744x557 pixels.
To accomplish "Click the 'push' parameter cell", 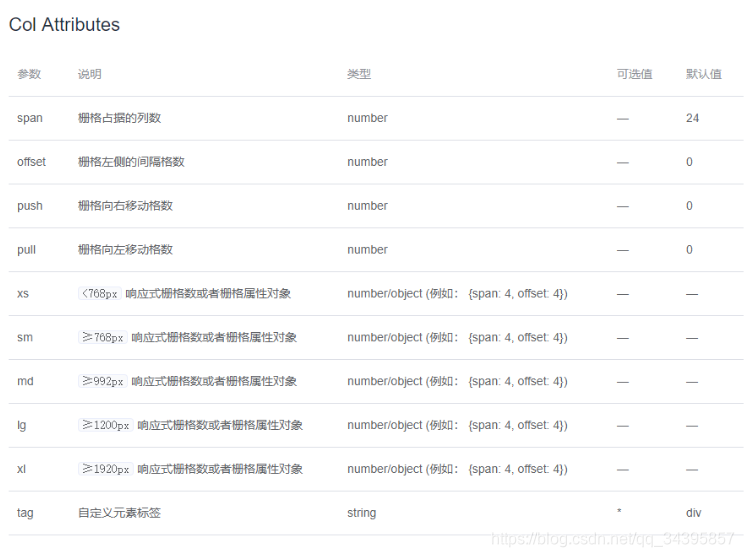I will pos(30,206).
